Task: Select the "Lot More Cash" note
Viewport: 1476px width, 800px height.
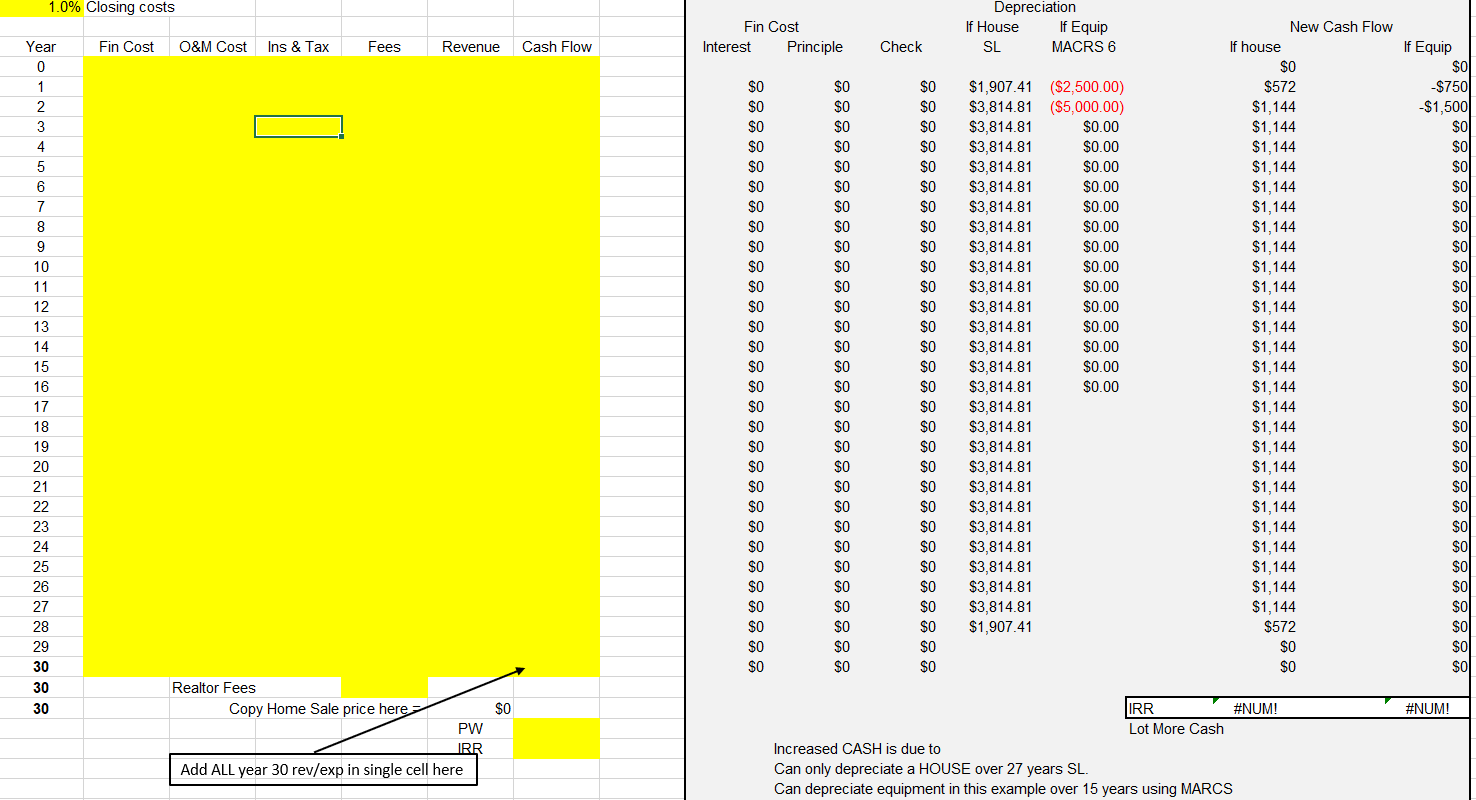Action: [x=1176, y=729]
